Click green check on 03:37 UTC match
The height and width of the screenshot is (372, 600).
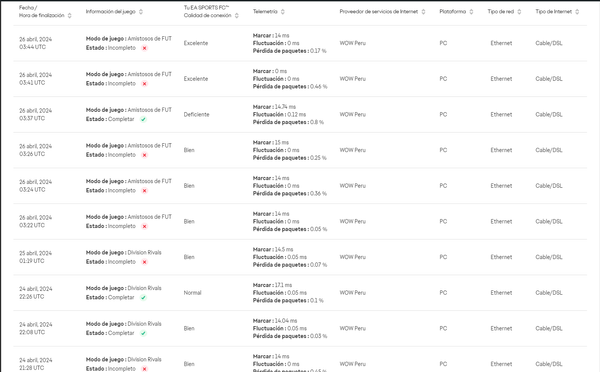coord(143,119)
